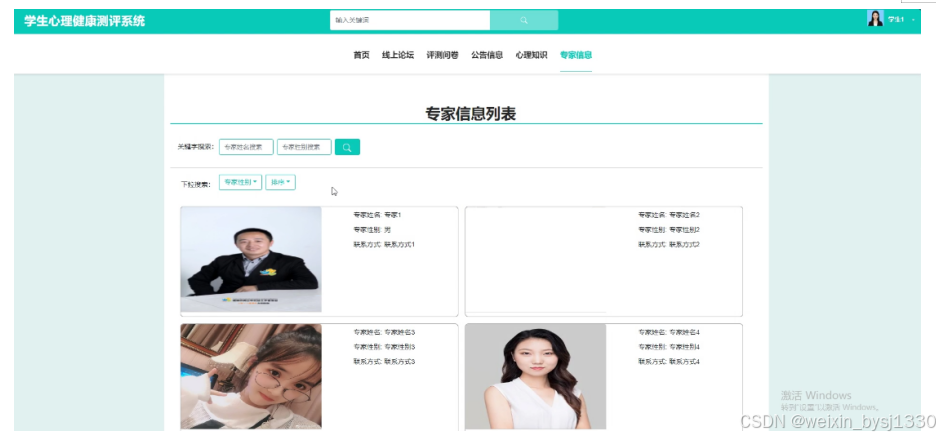Screen dimensions: 940x437
Task: Click the text 专家姓名: 专家姓名3
Action: [x=384, y=332]
